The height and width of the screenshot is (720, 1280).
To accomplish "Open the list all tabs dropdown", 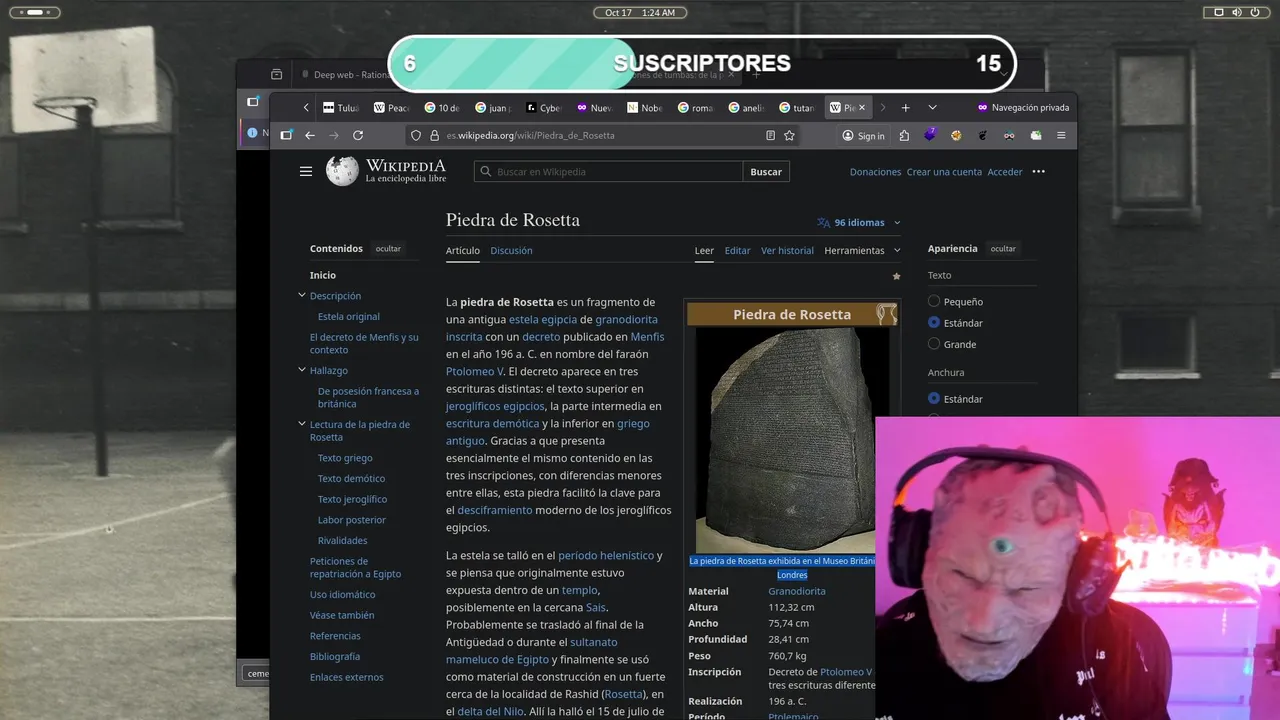I will pyautogui.click(x=932, y=107).
